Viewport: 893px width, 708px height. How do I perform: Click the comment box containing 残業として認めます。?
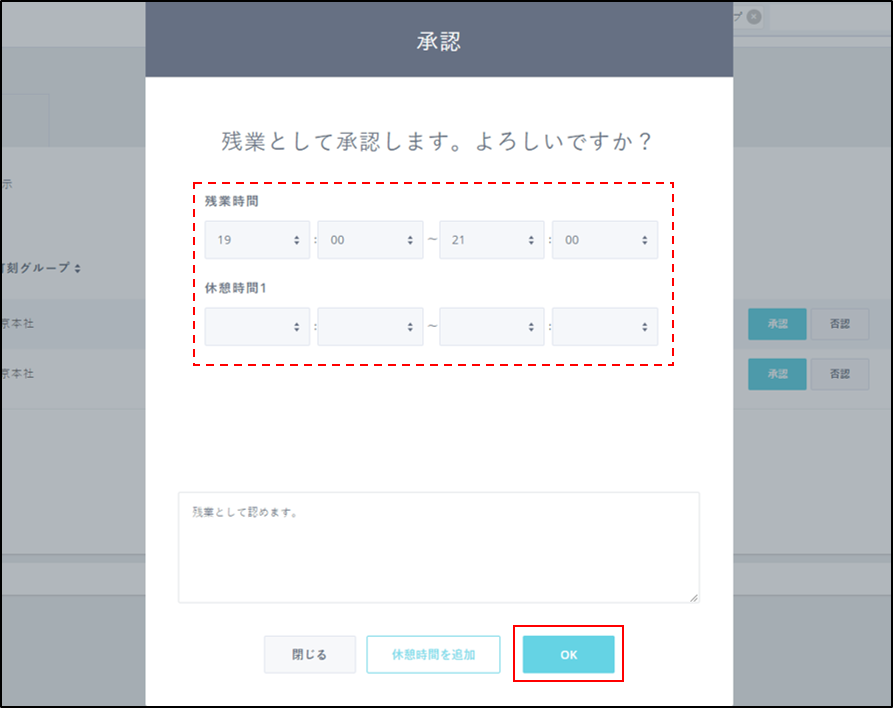coord(438,547)
